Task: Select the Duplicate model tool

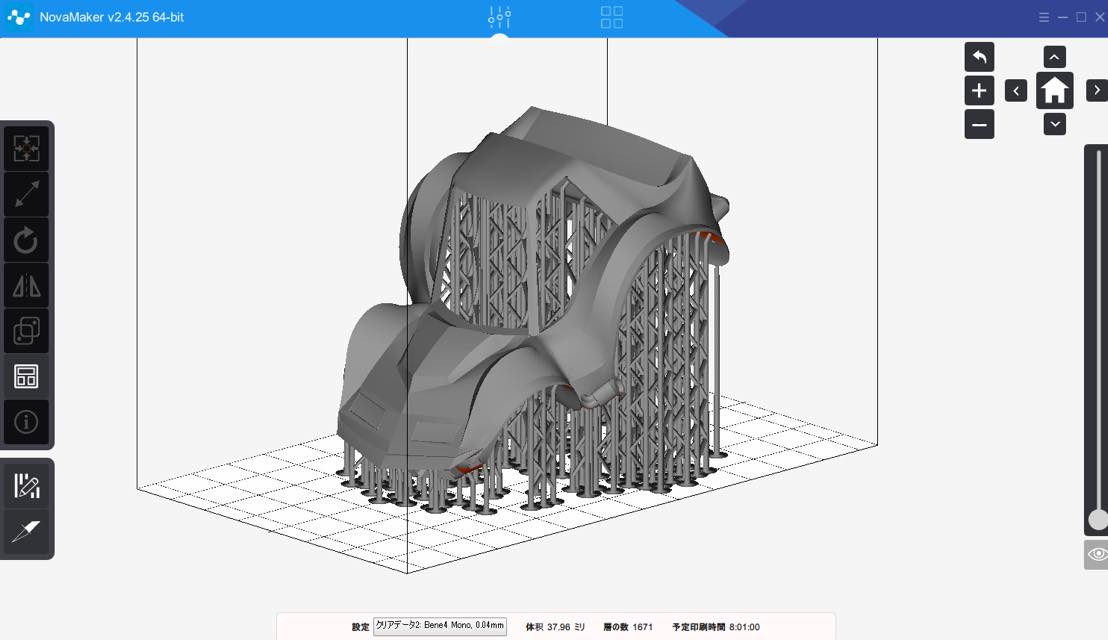Action: click(x=26, y=331)
